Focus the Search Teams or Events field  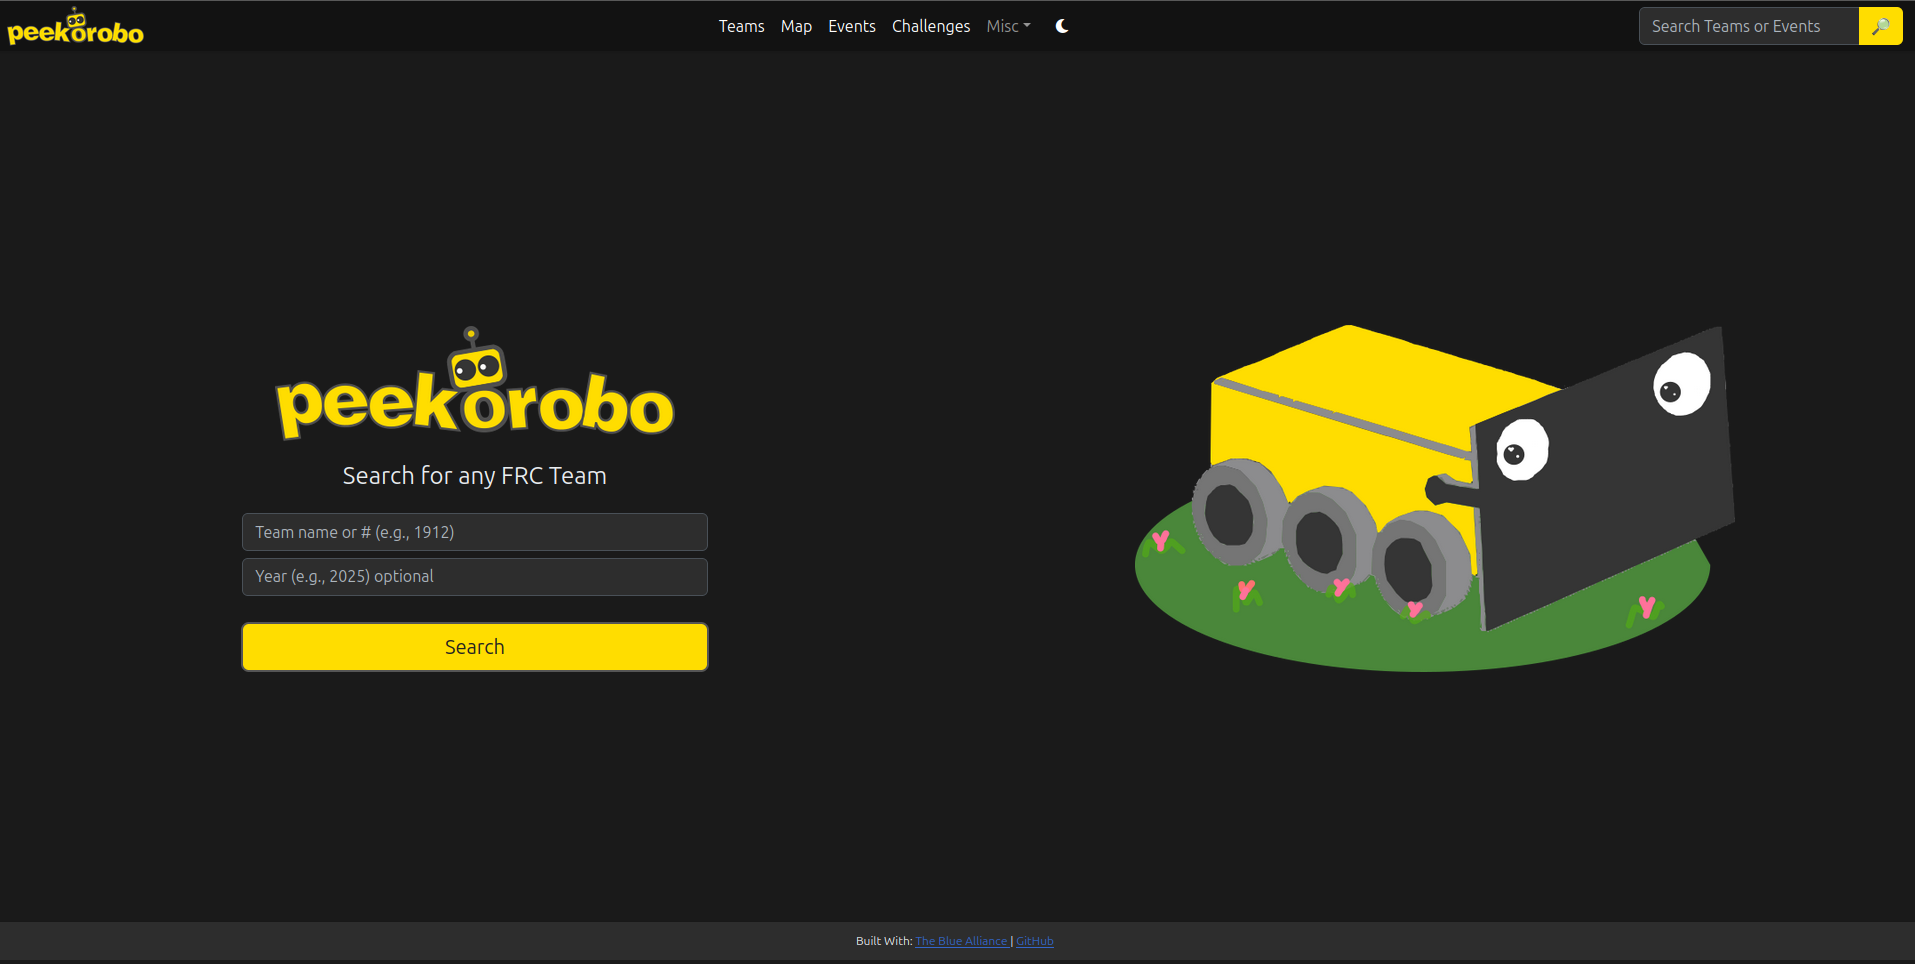[x=1749, y=26]
